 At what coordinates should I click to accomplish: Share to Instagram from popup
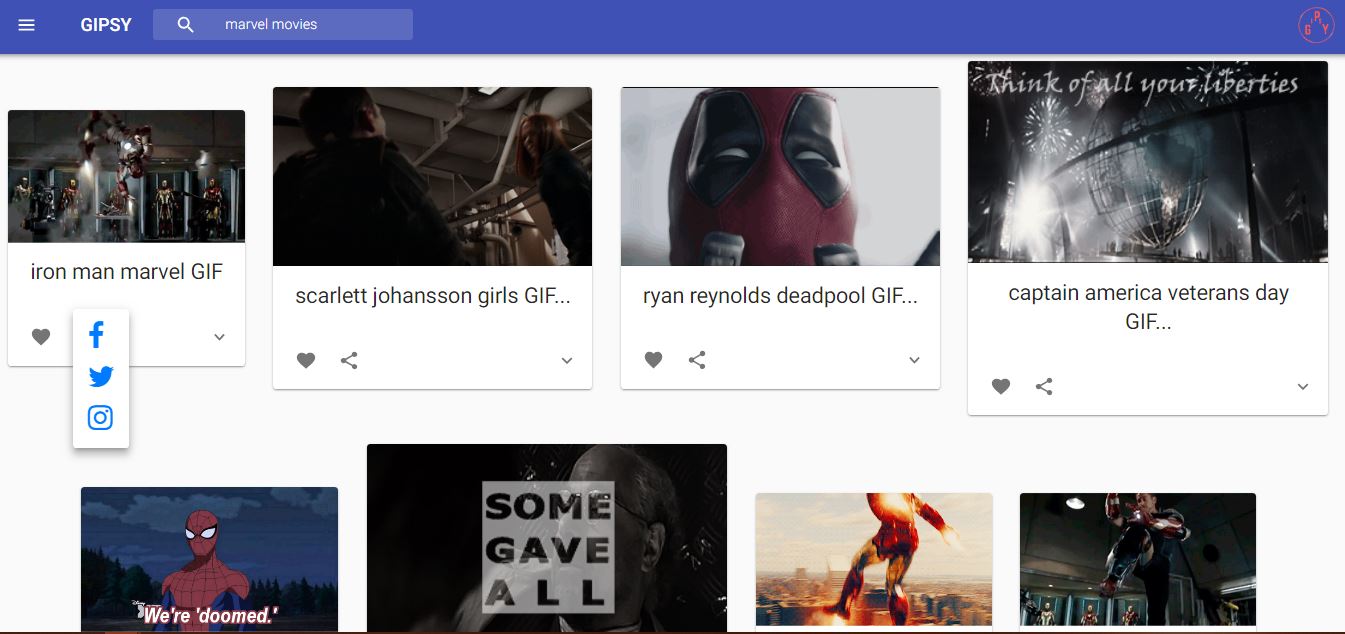100,418
